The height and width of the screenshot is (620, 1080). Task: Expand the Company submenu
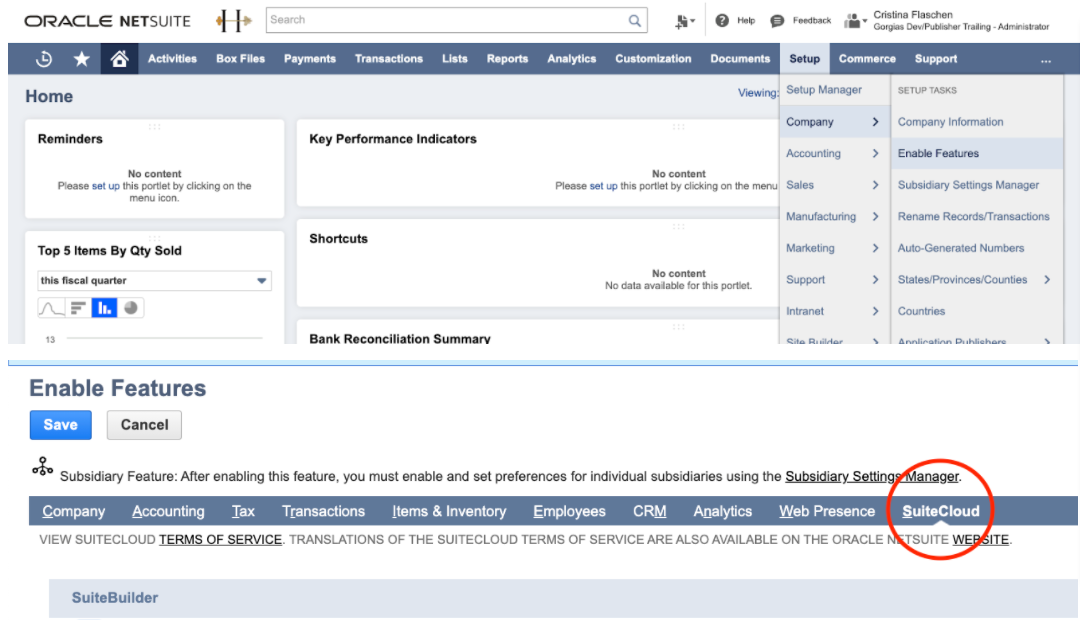point(834,122)
